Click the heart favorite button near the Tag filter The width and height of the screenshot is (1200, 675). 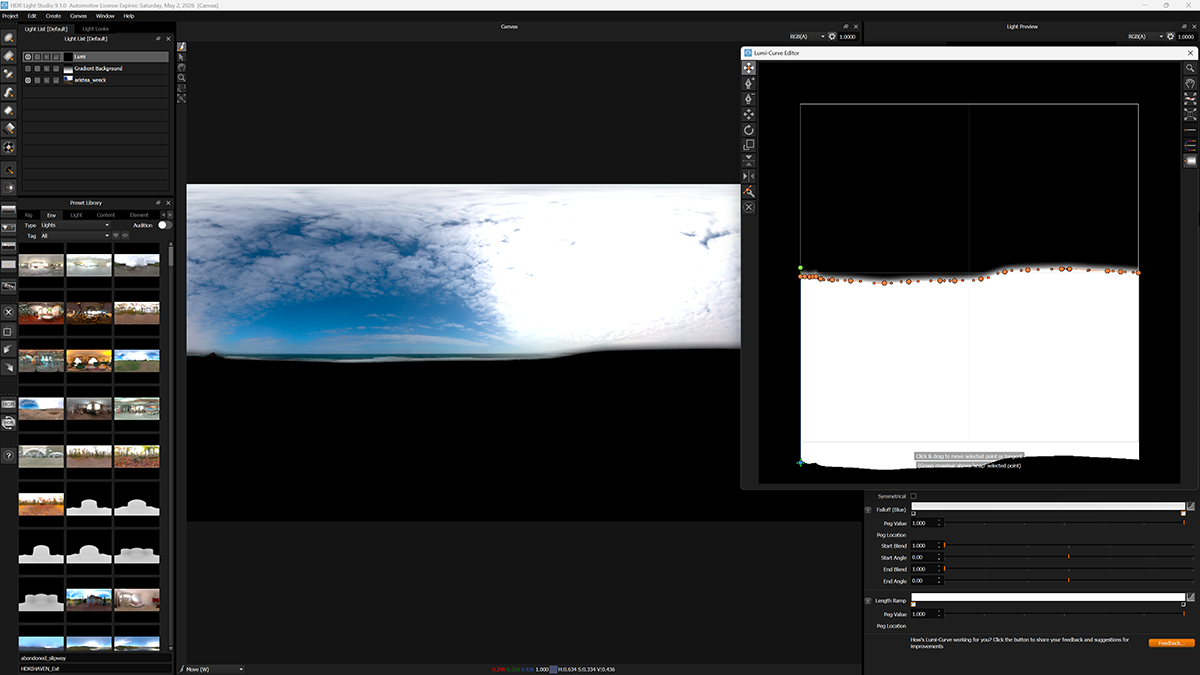(x=116, y=236)
